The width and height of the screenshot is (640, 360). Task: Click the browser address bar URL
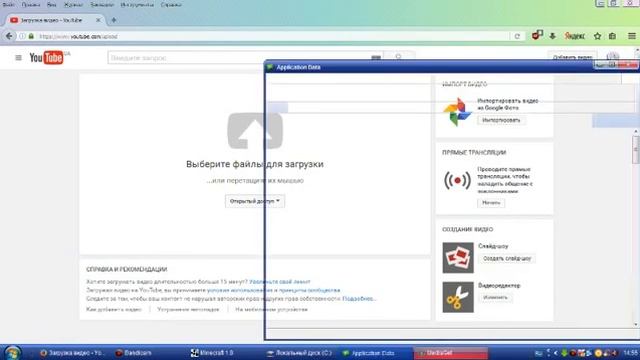(x=78, y=36)
